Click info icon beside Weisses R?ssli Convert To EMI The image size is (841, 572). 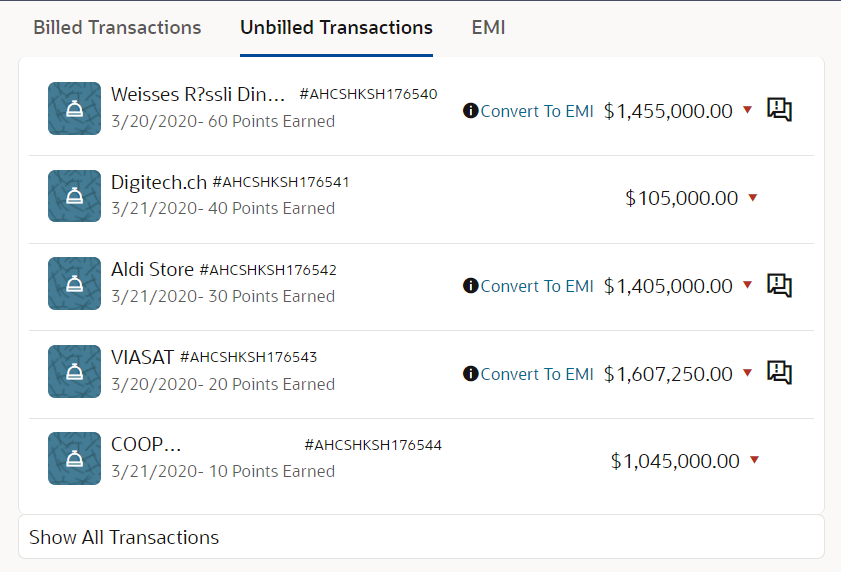pyautogui.click(x=471, y=111)
